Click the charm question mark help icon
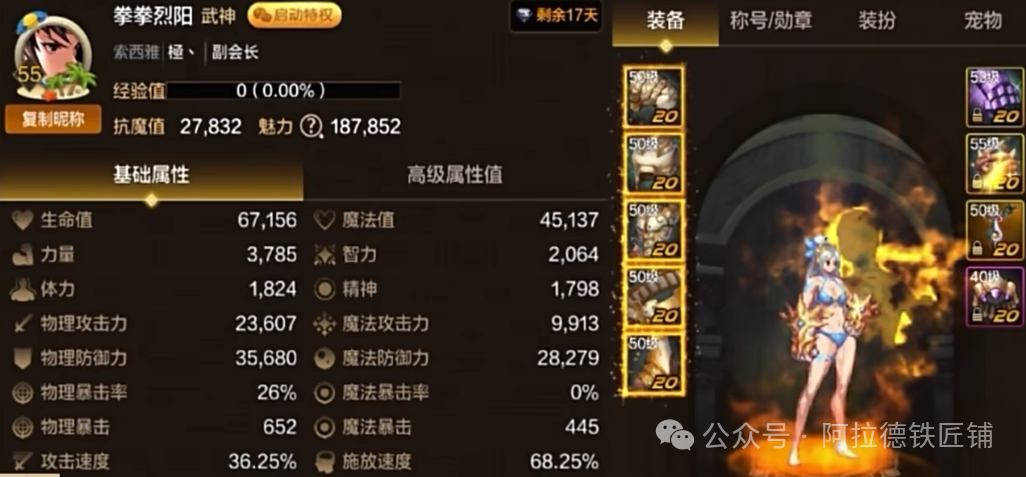 (311, 126)
